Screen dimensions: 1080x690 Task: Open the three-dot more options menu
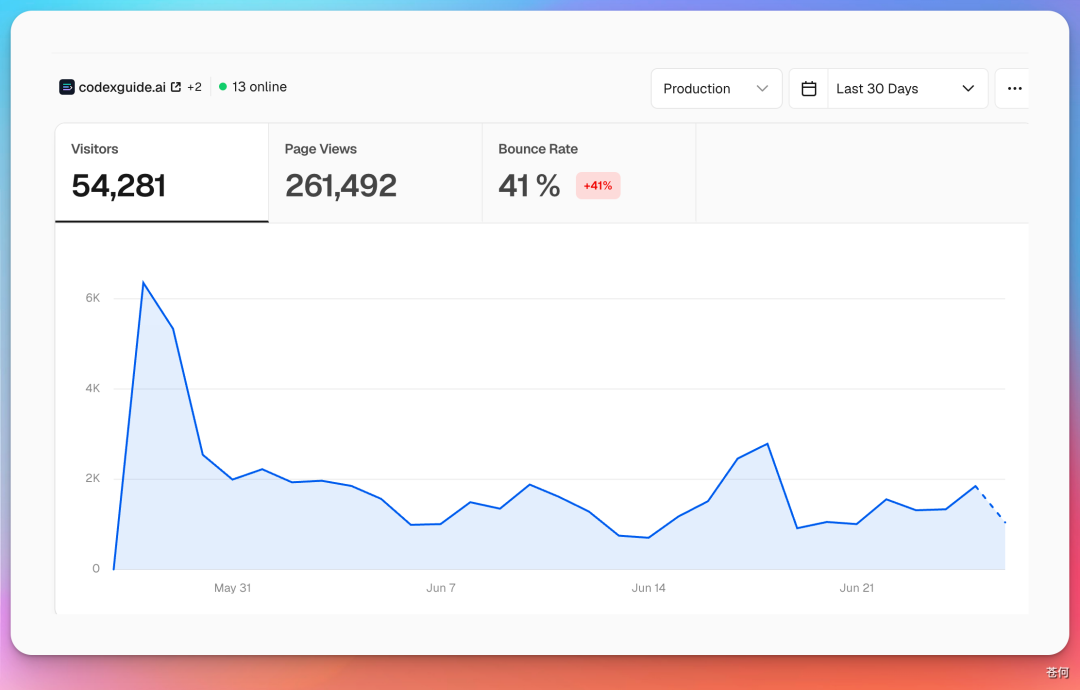[1014, 88]
